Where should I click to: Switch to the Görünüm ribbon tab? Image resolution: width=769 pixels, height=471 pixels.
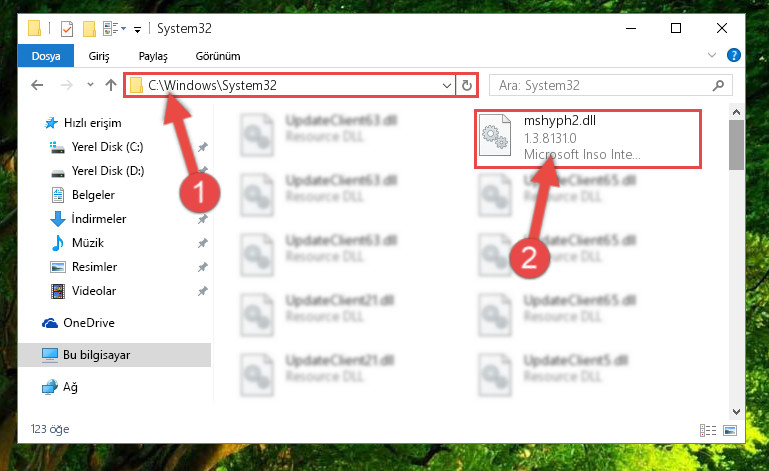pos(218,56)
